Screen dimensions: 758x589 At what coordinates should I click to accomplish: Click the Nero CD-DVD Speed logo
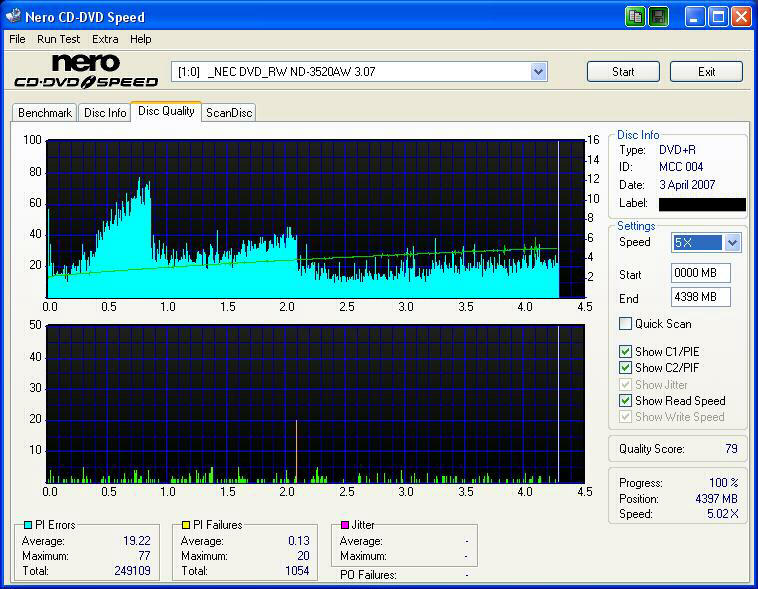coord(86,71)
